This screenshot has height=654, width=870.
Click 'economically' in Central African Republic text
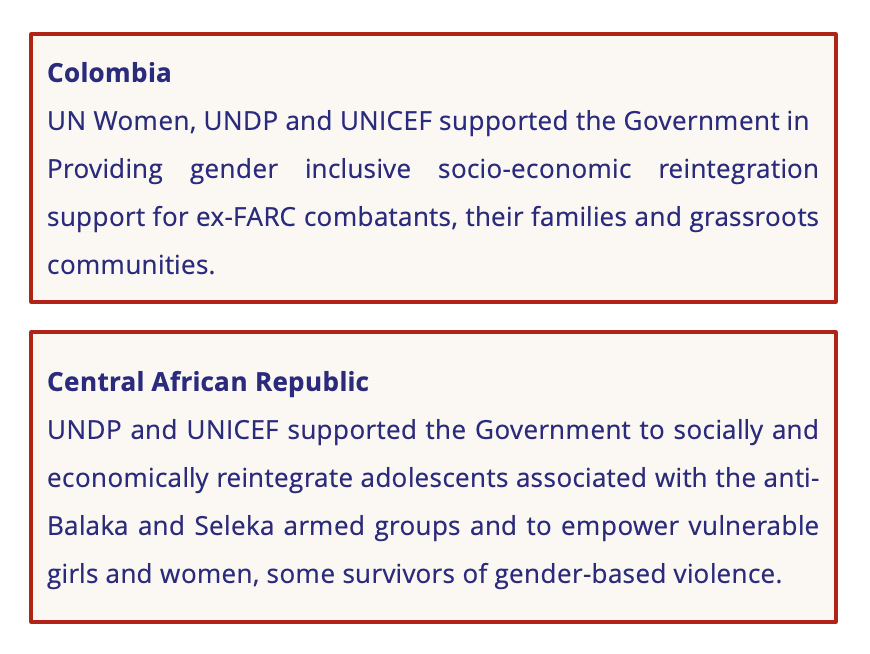128,478
